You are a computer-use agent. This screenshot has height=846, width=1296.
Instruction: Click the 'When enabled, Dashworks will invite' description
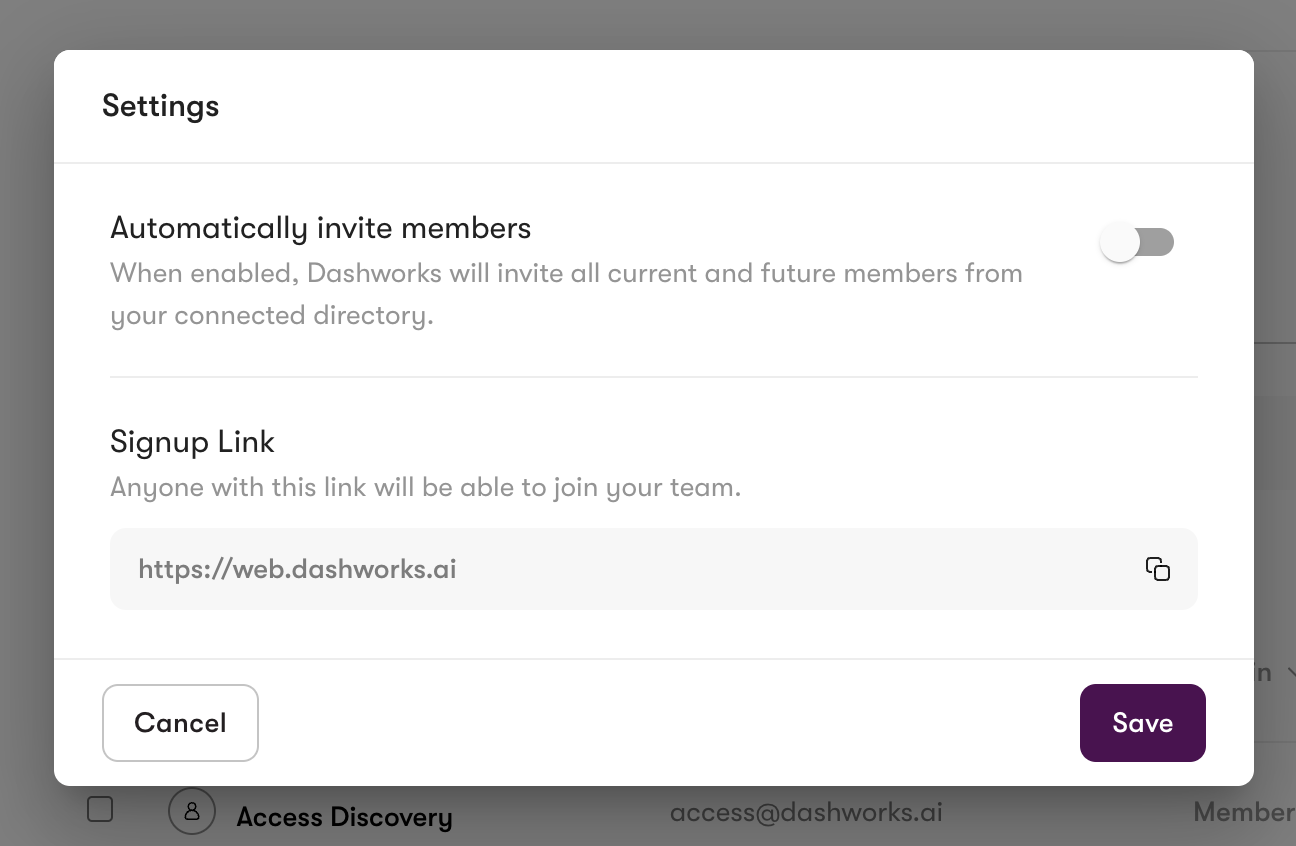click(566, 274)
